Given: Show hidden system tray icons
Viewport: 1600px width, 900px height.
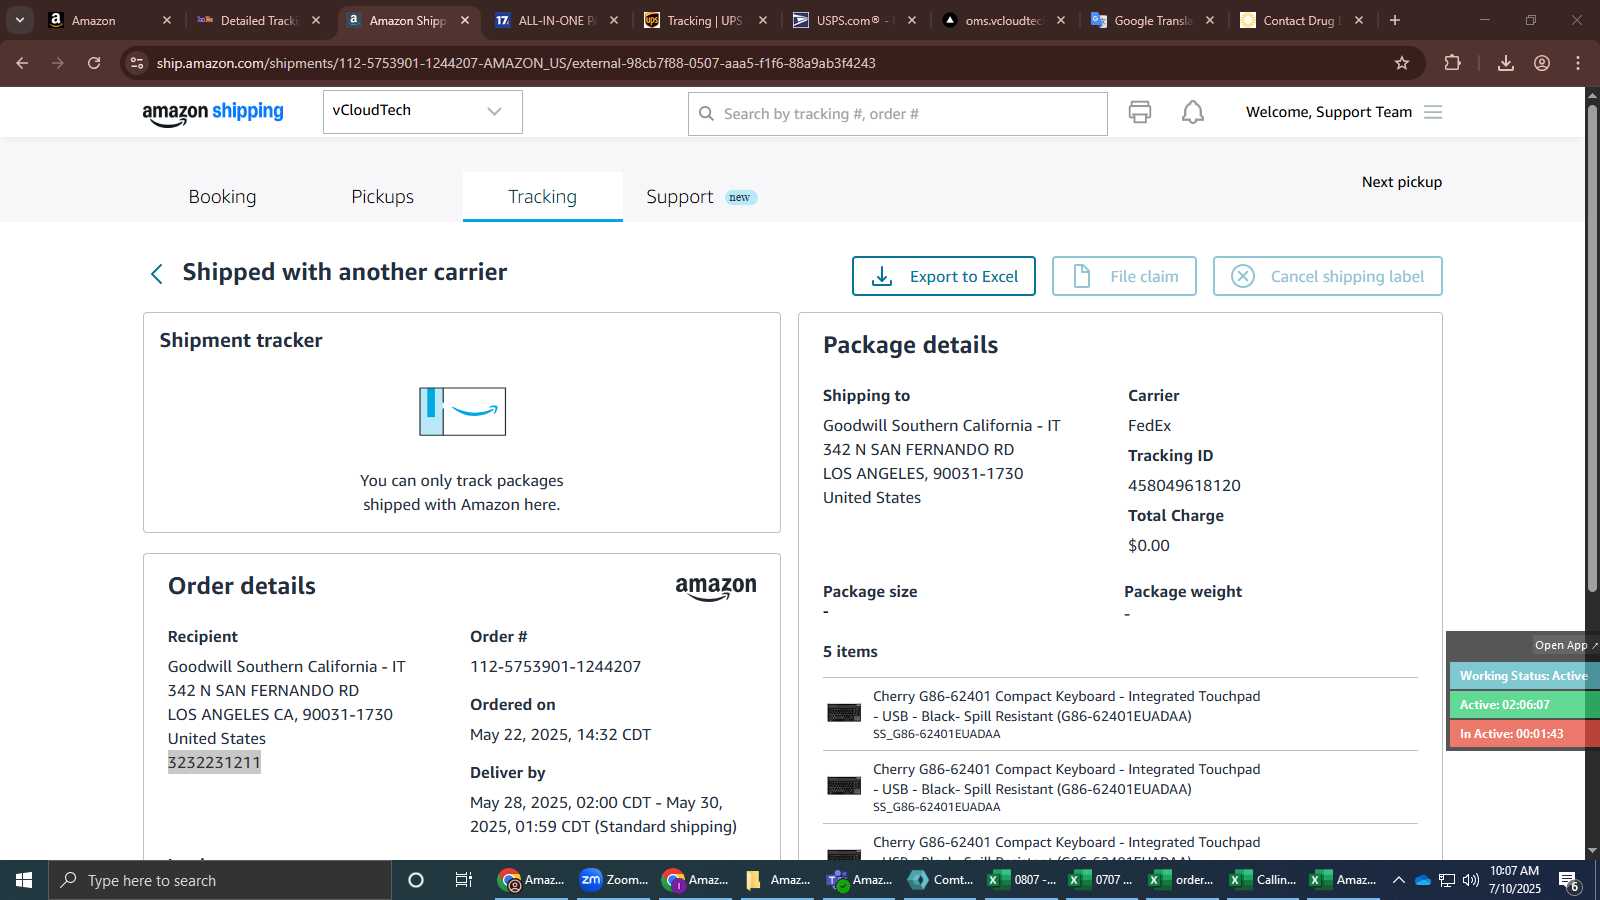Looking at the screenshot, I should tap(1399, 880).
